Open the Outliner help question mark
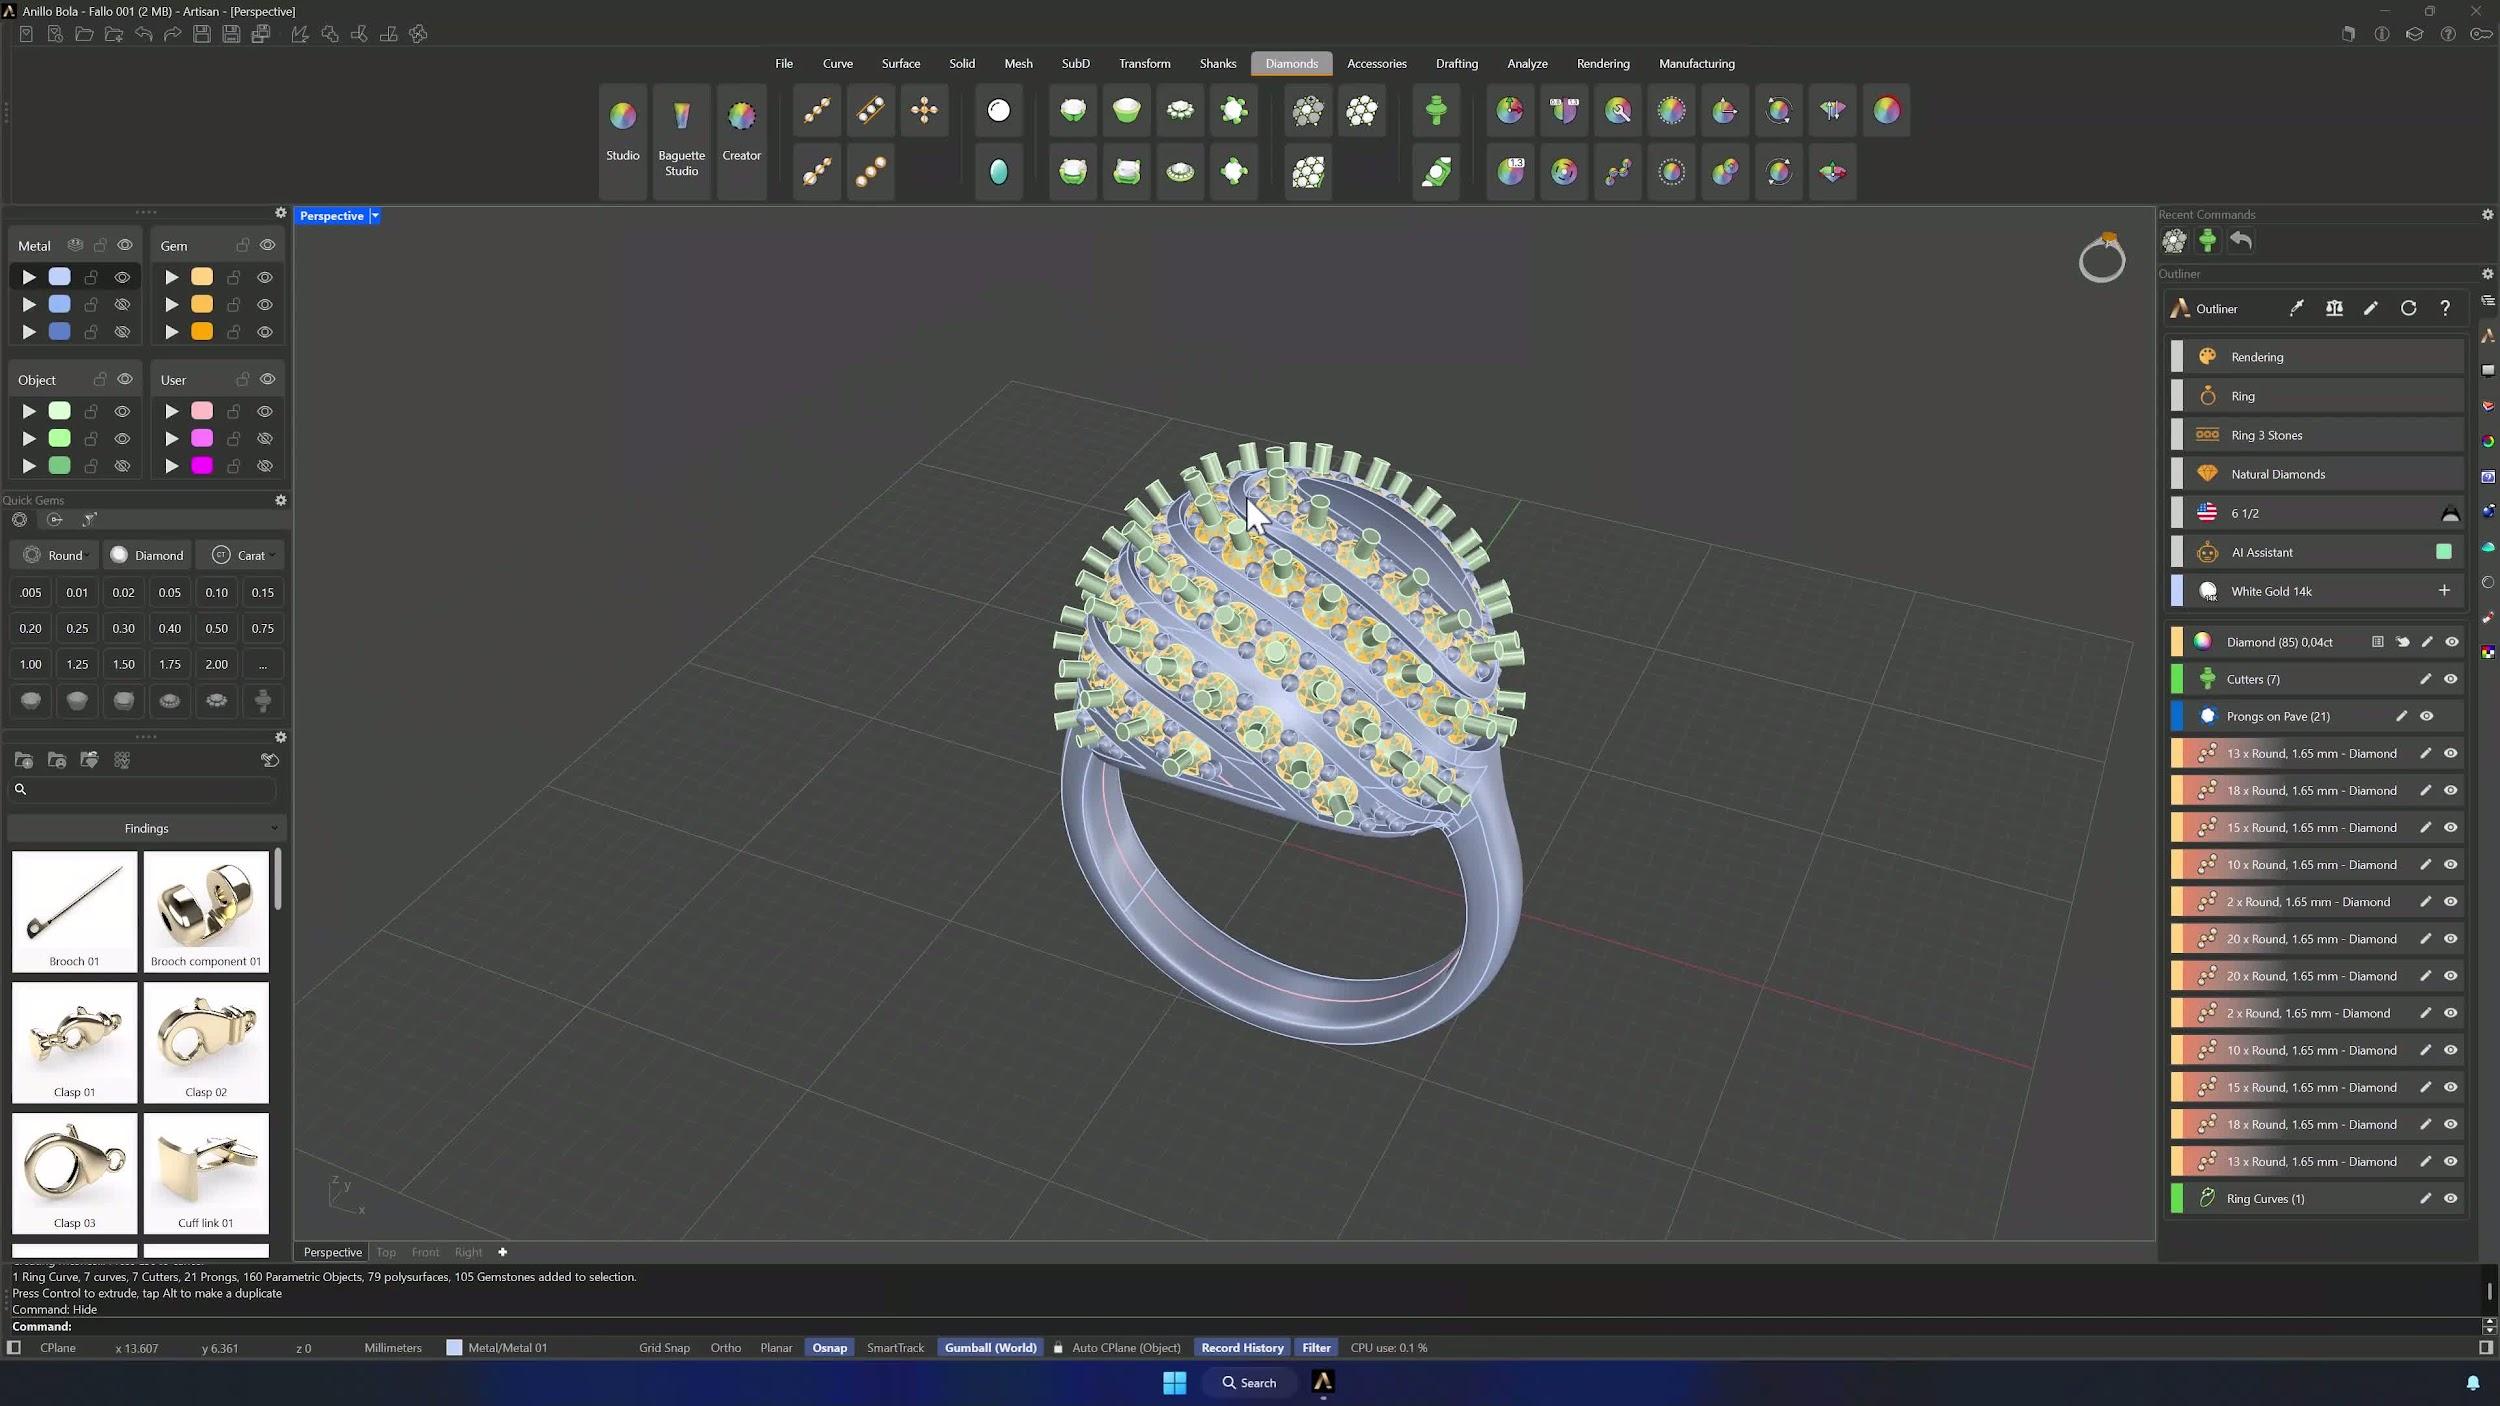Viewport: 2500px width, 1406px height. (2445, 308)
